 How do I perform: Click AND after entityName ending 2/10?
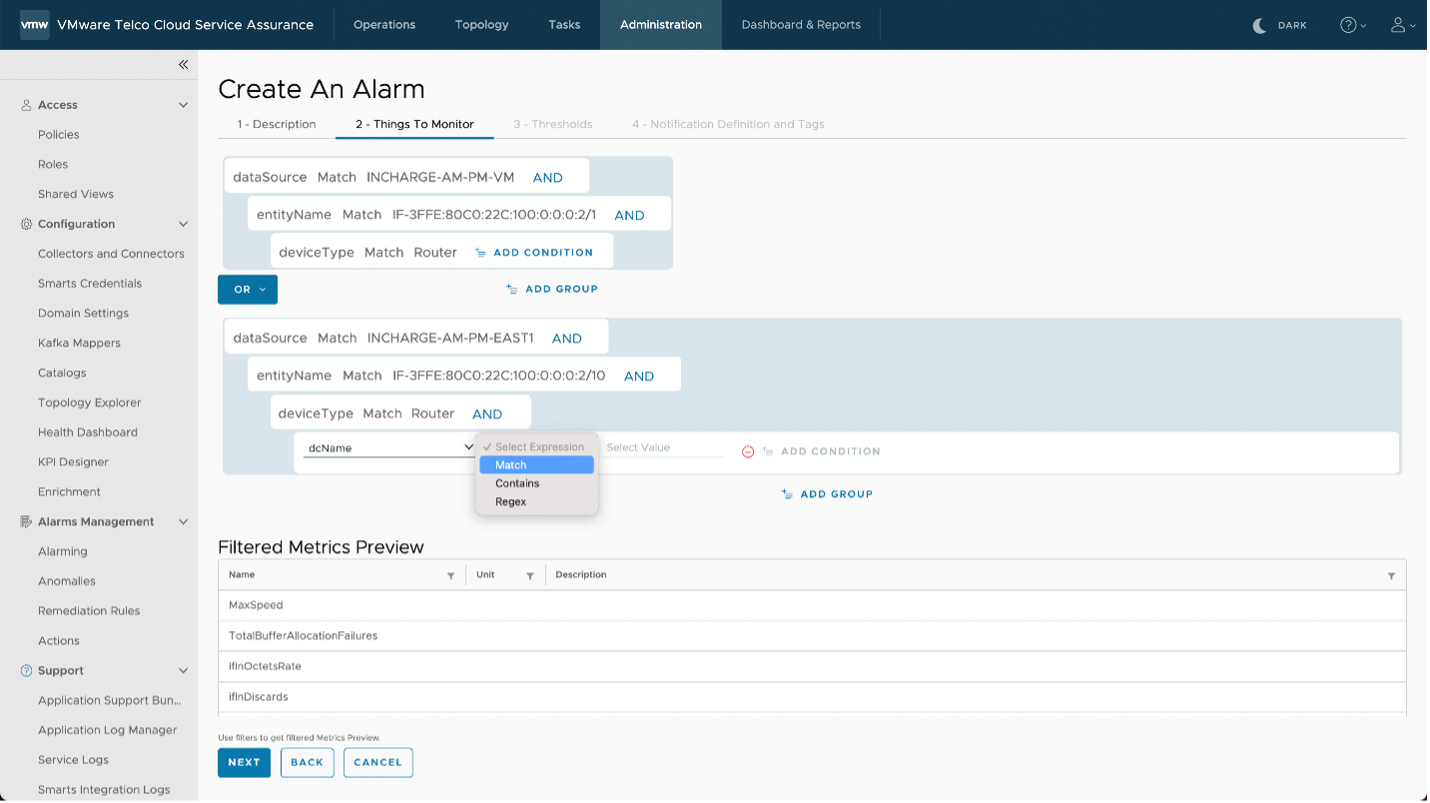click(639, 377)
